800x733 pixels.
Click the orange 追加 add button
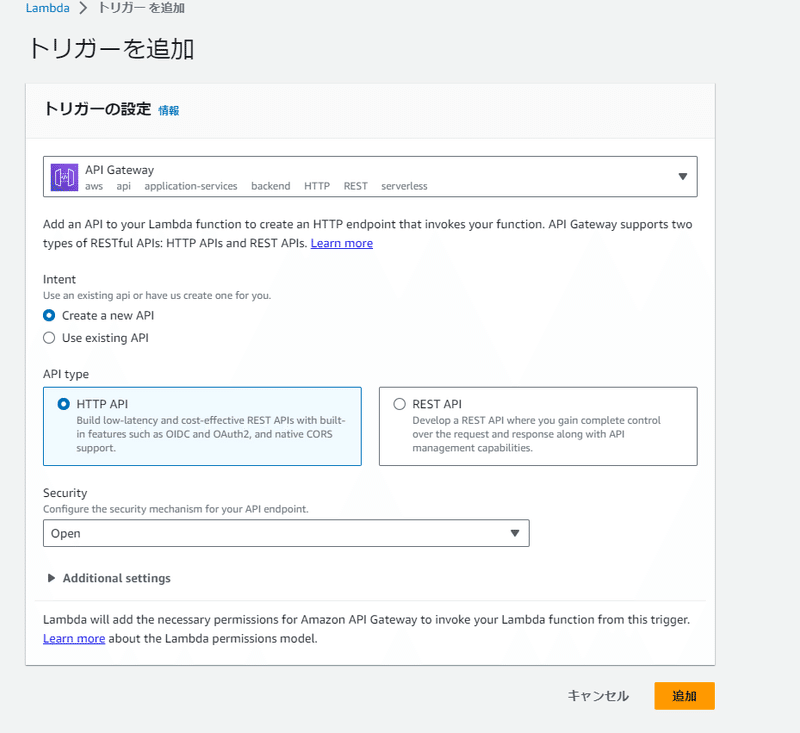(684, 696)
